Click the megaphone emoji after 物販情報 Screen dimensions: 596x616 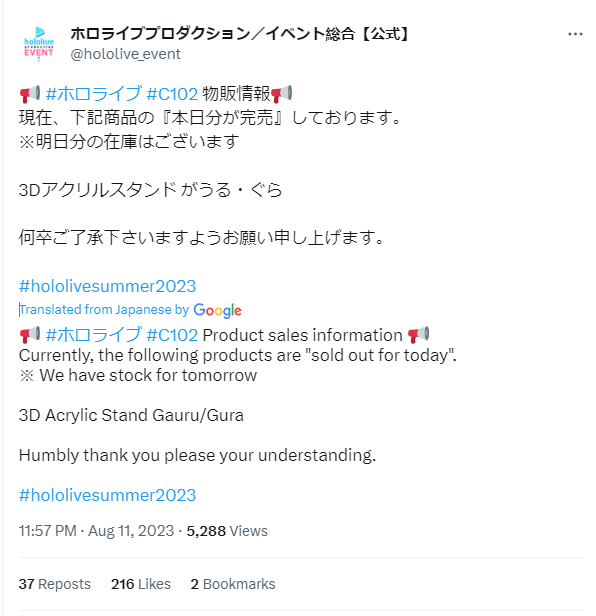click(x=281, y=94)
